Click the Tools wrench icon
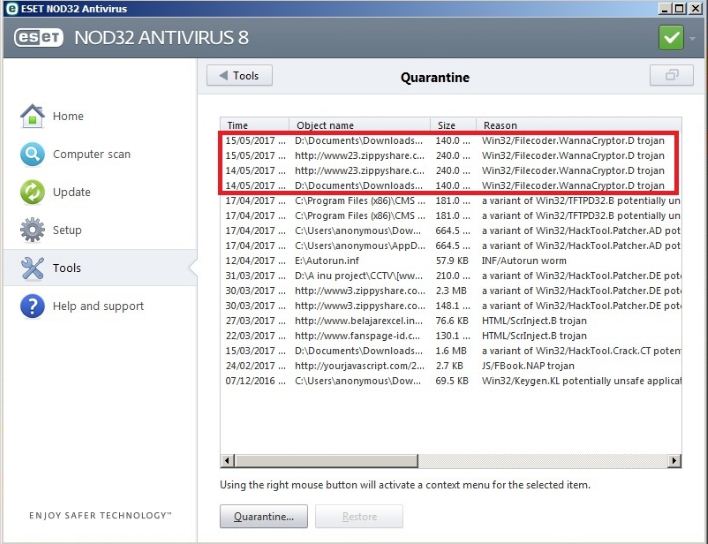708x544 pixels. point(32,268)
